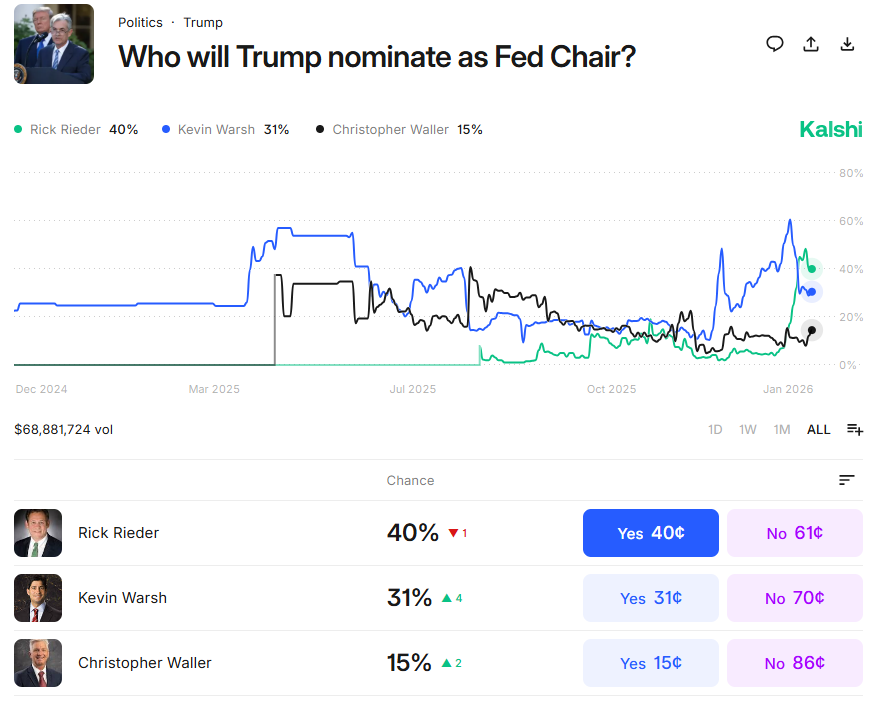Select the ALL time range
The width and height of the screenshot is (874, 703).
pos(818,429)
